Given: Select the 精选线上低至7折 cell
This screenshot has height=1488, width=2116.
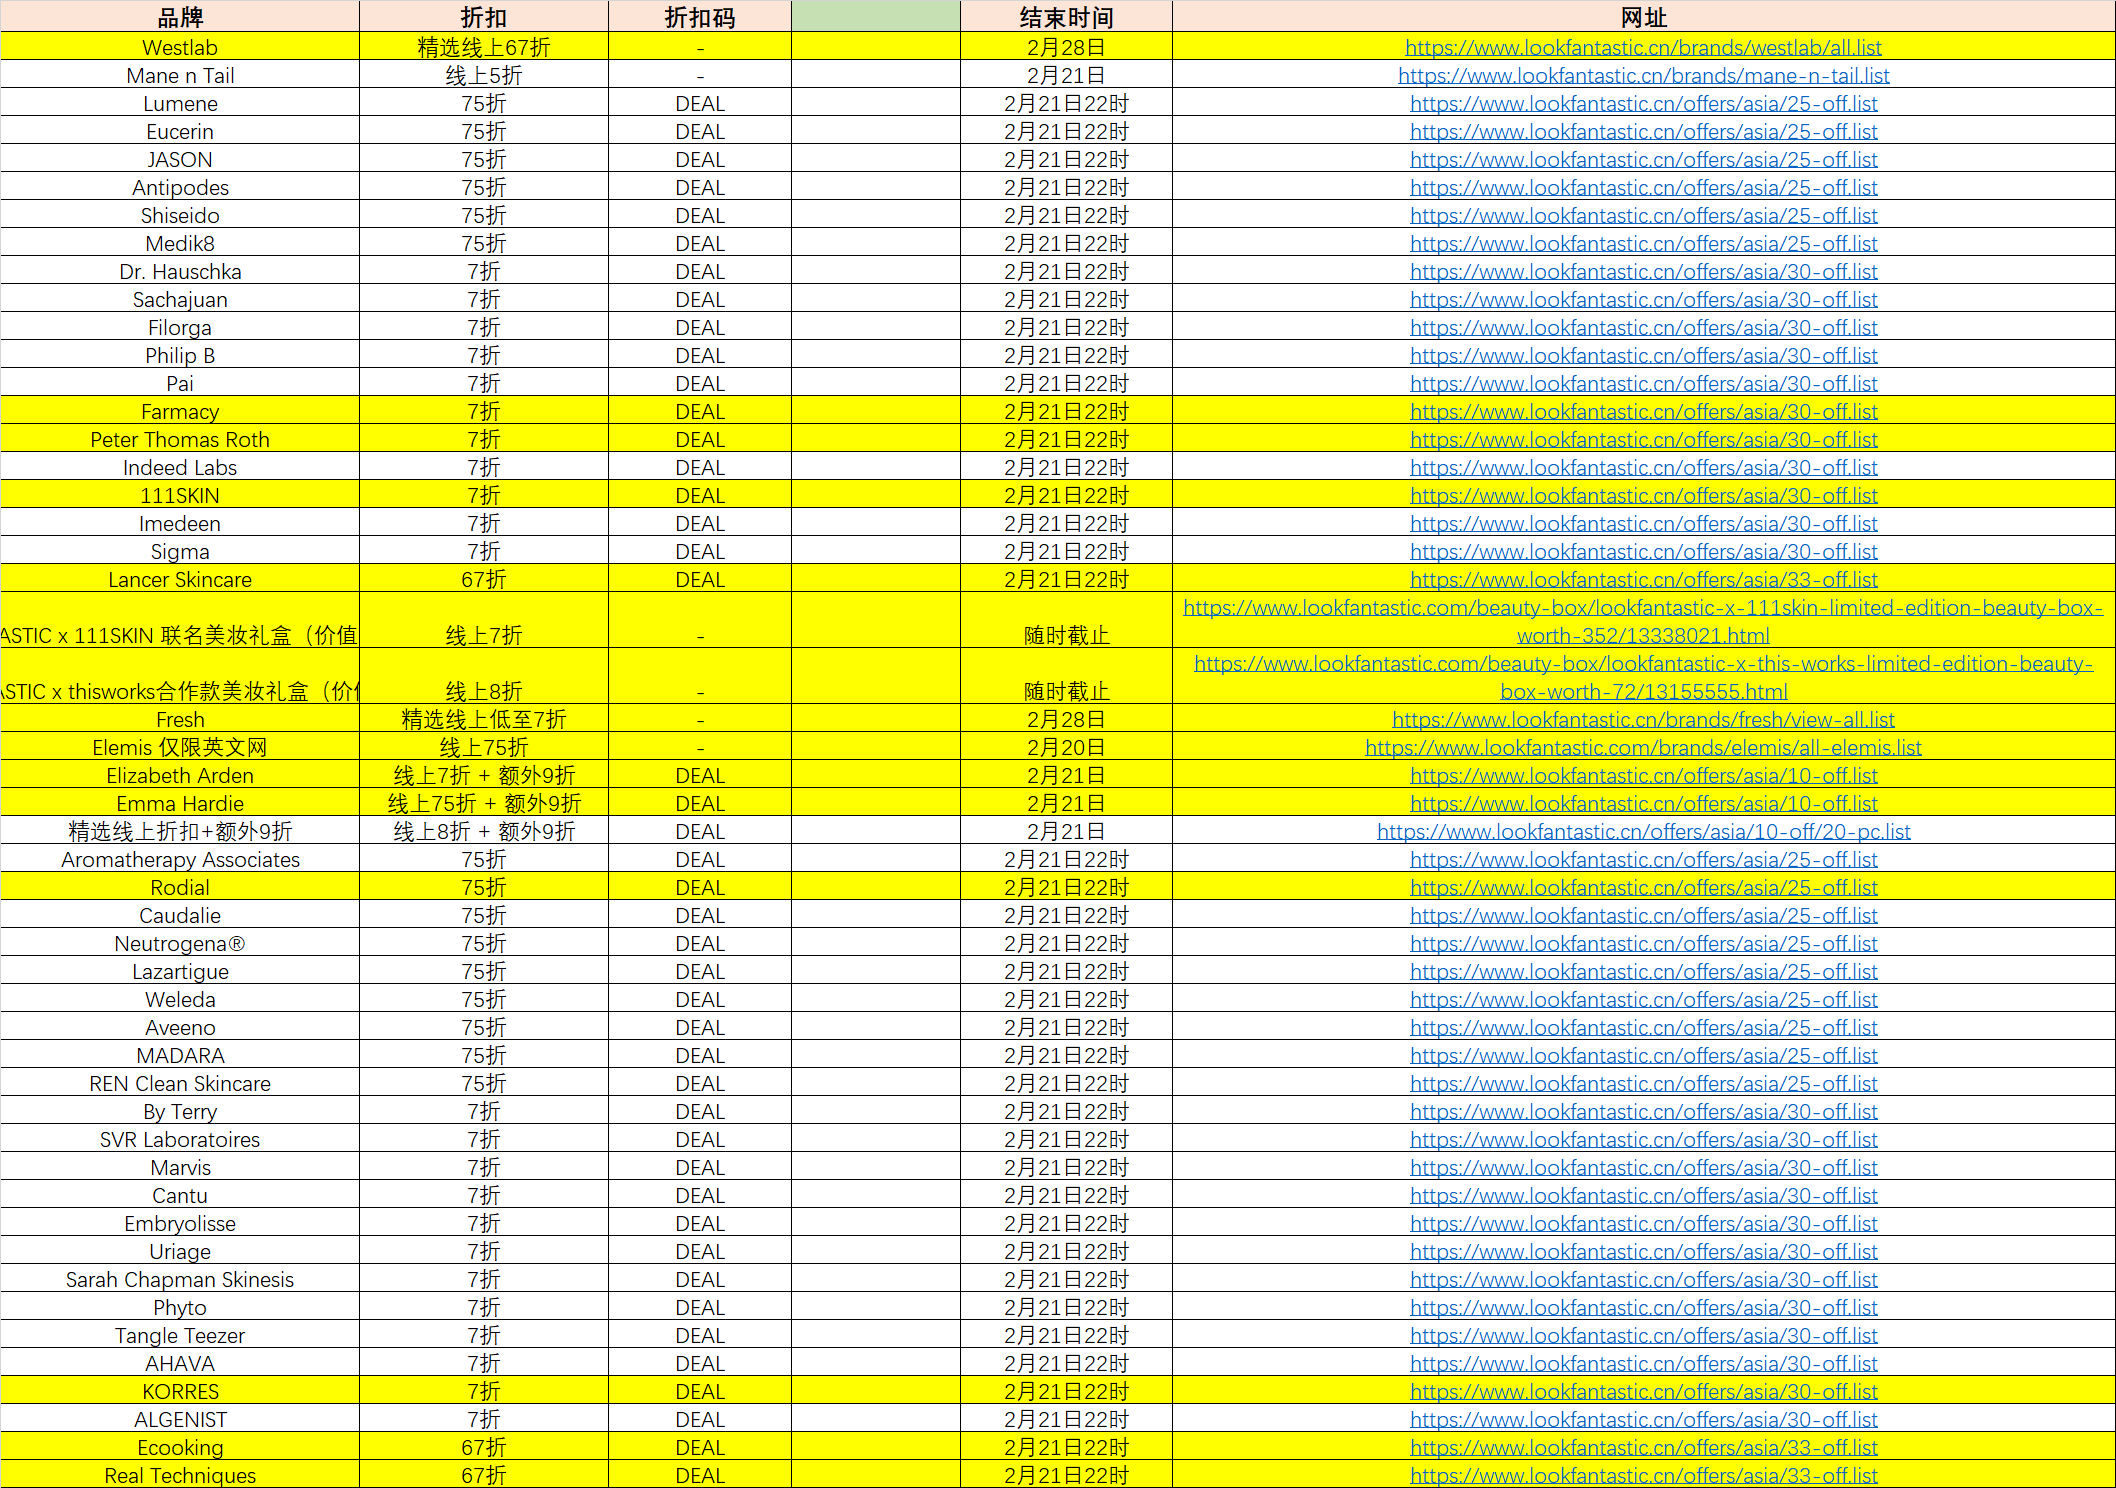Looking at the screenshot, I should pyautogui.click(x=484, y=719).
